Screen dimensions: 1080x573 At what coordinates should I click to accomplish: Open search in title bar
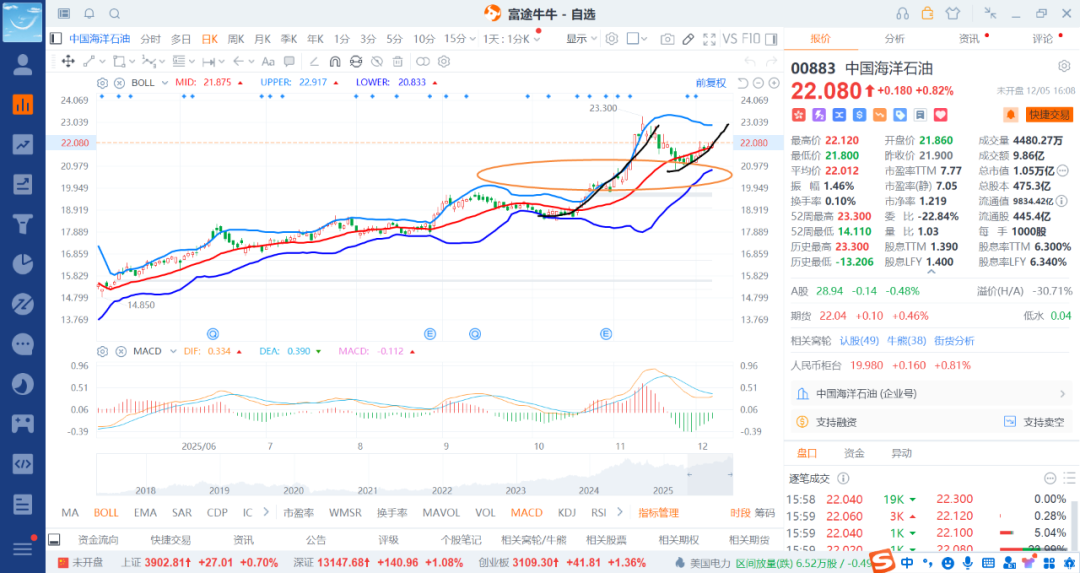(x=115, y=14)
